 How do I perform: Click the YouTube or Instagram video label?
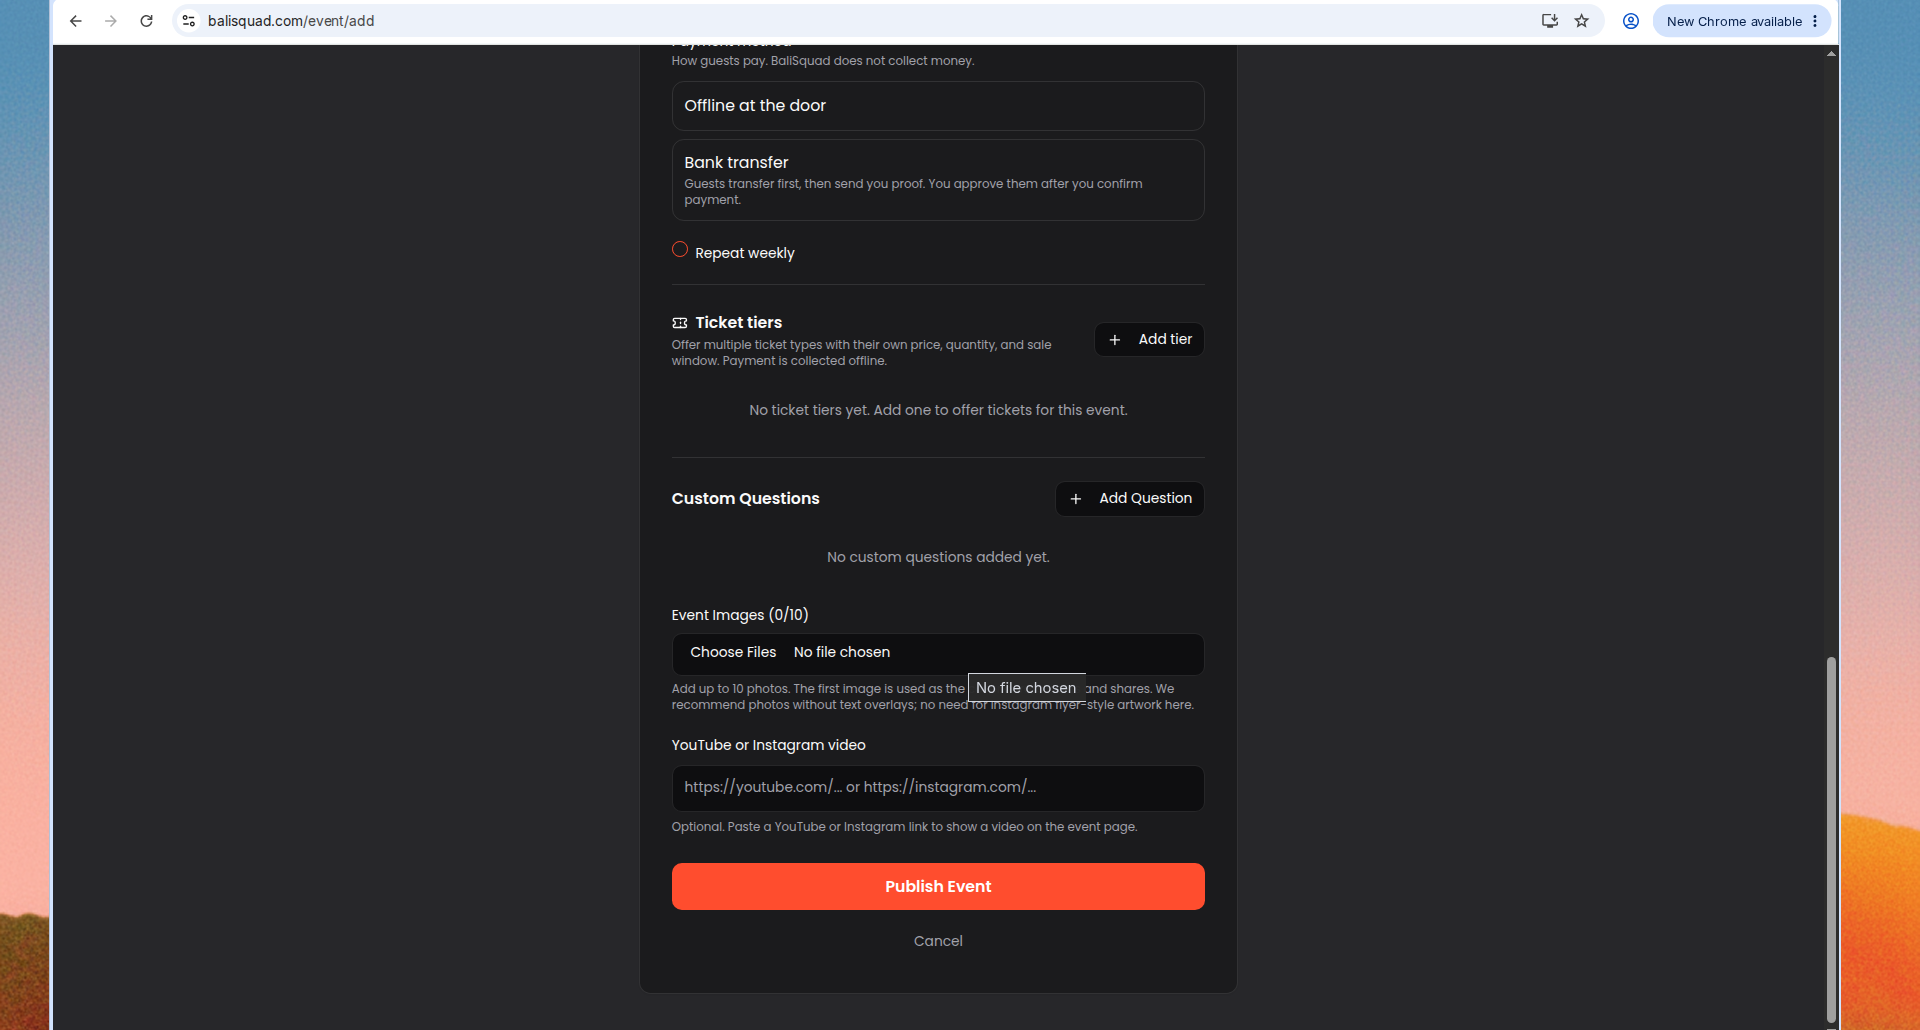point(769,745)
